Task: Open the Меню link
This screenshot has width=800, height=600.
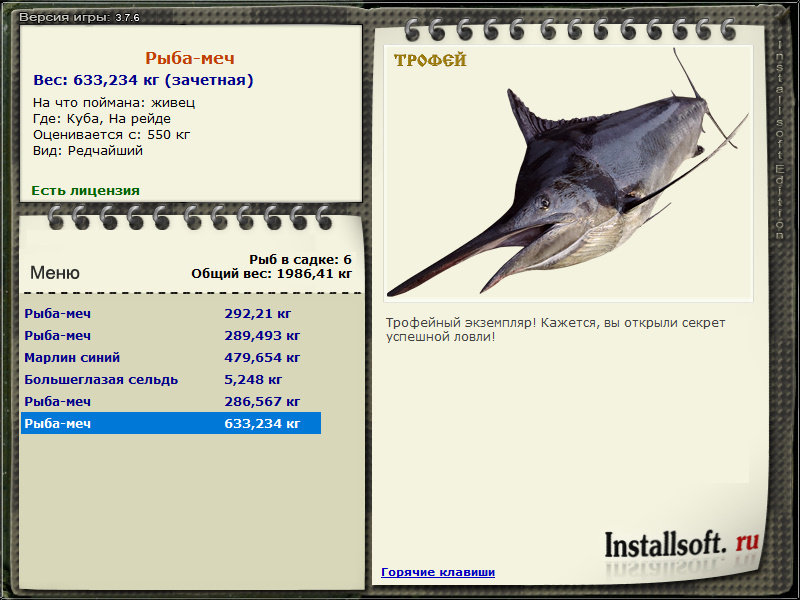Action: [55, 272]
